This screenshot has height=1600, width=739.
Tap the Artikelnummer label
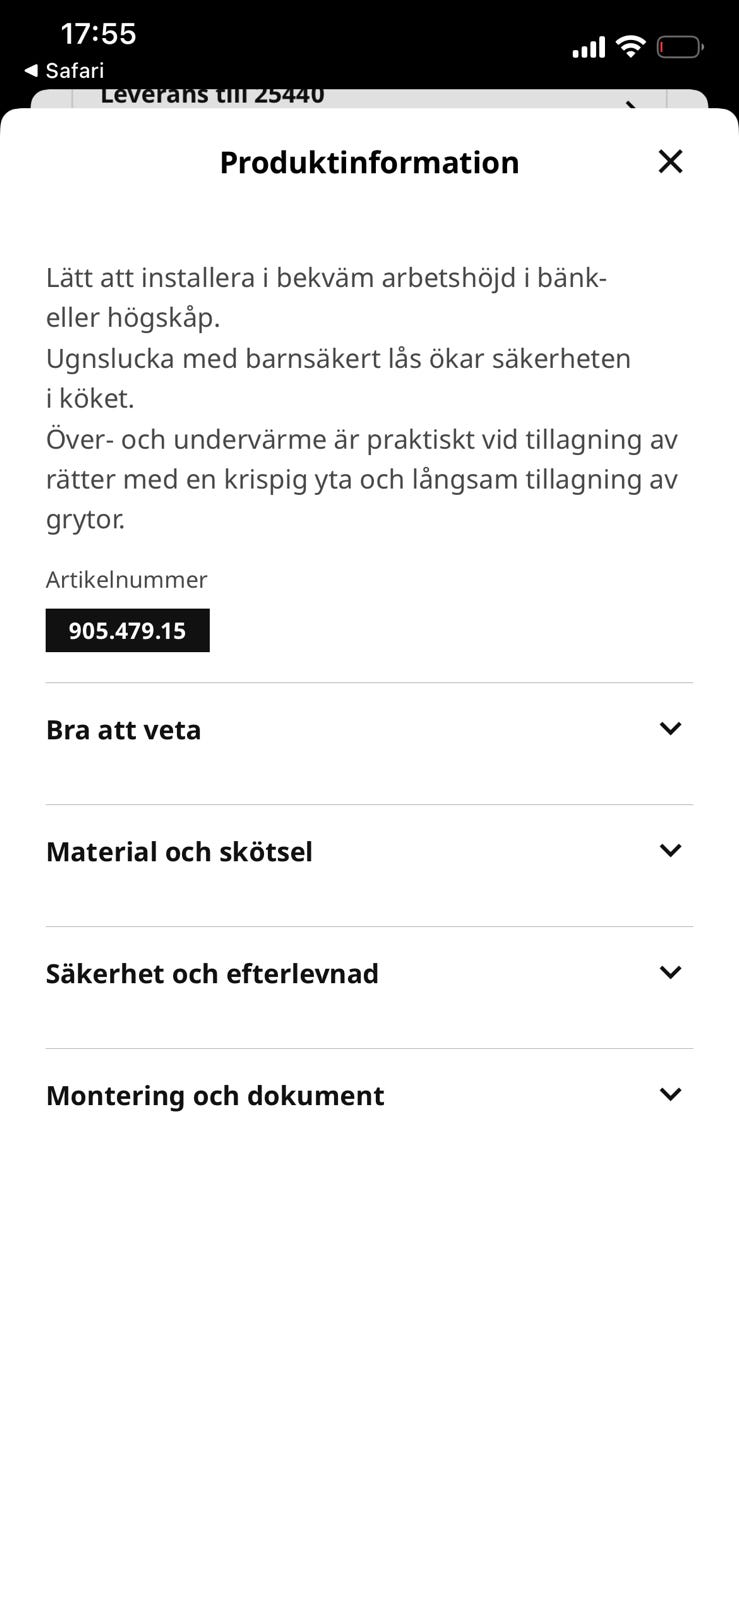(126, 580)
